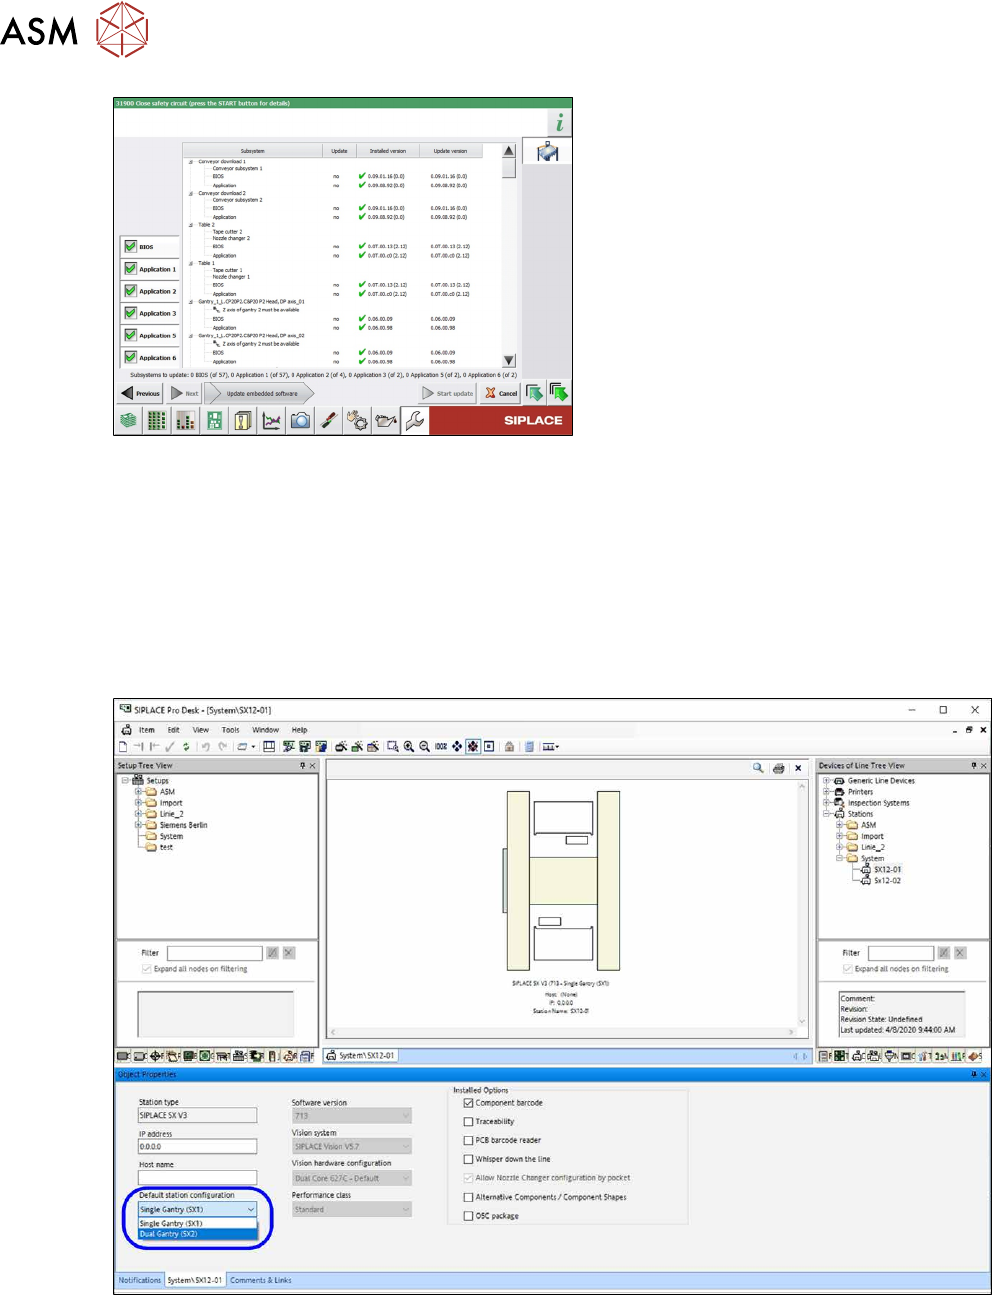The image size is (992, 1295).
Task: Click the Previous button
Action: [141, 393]
